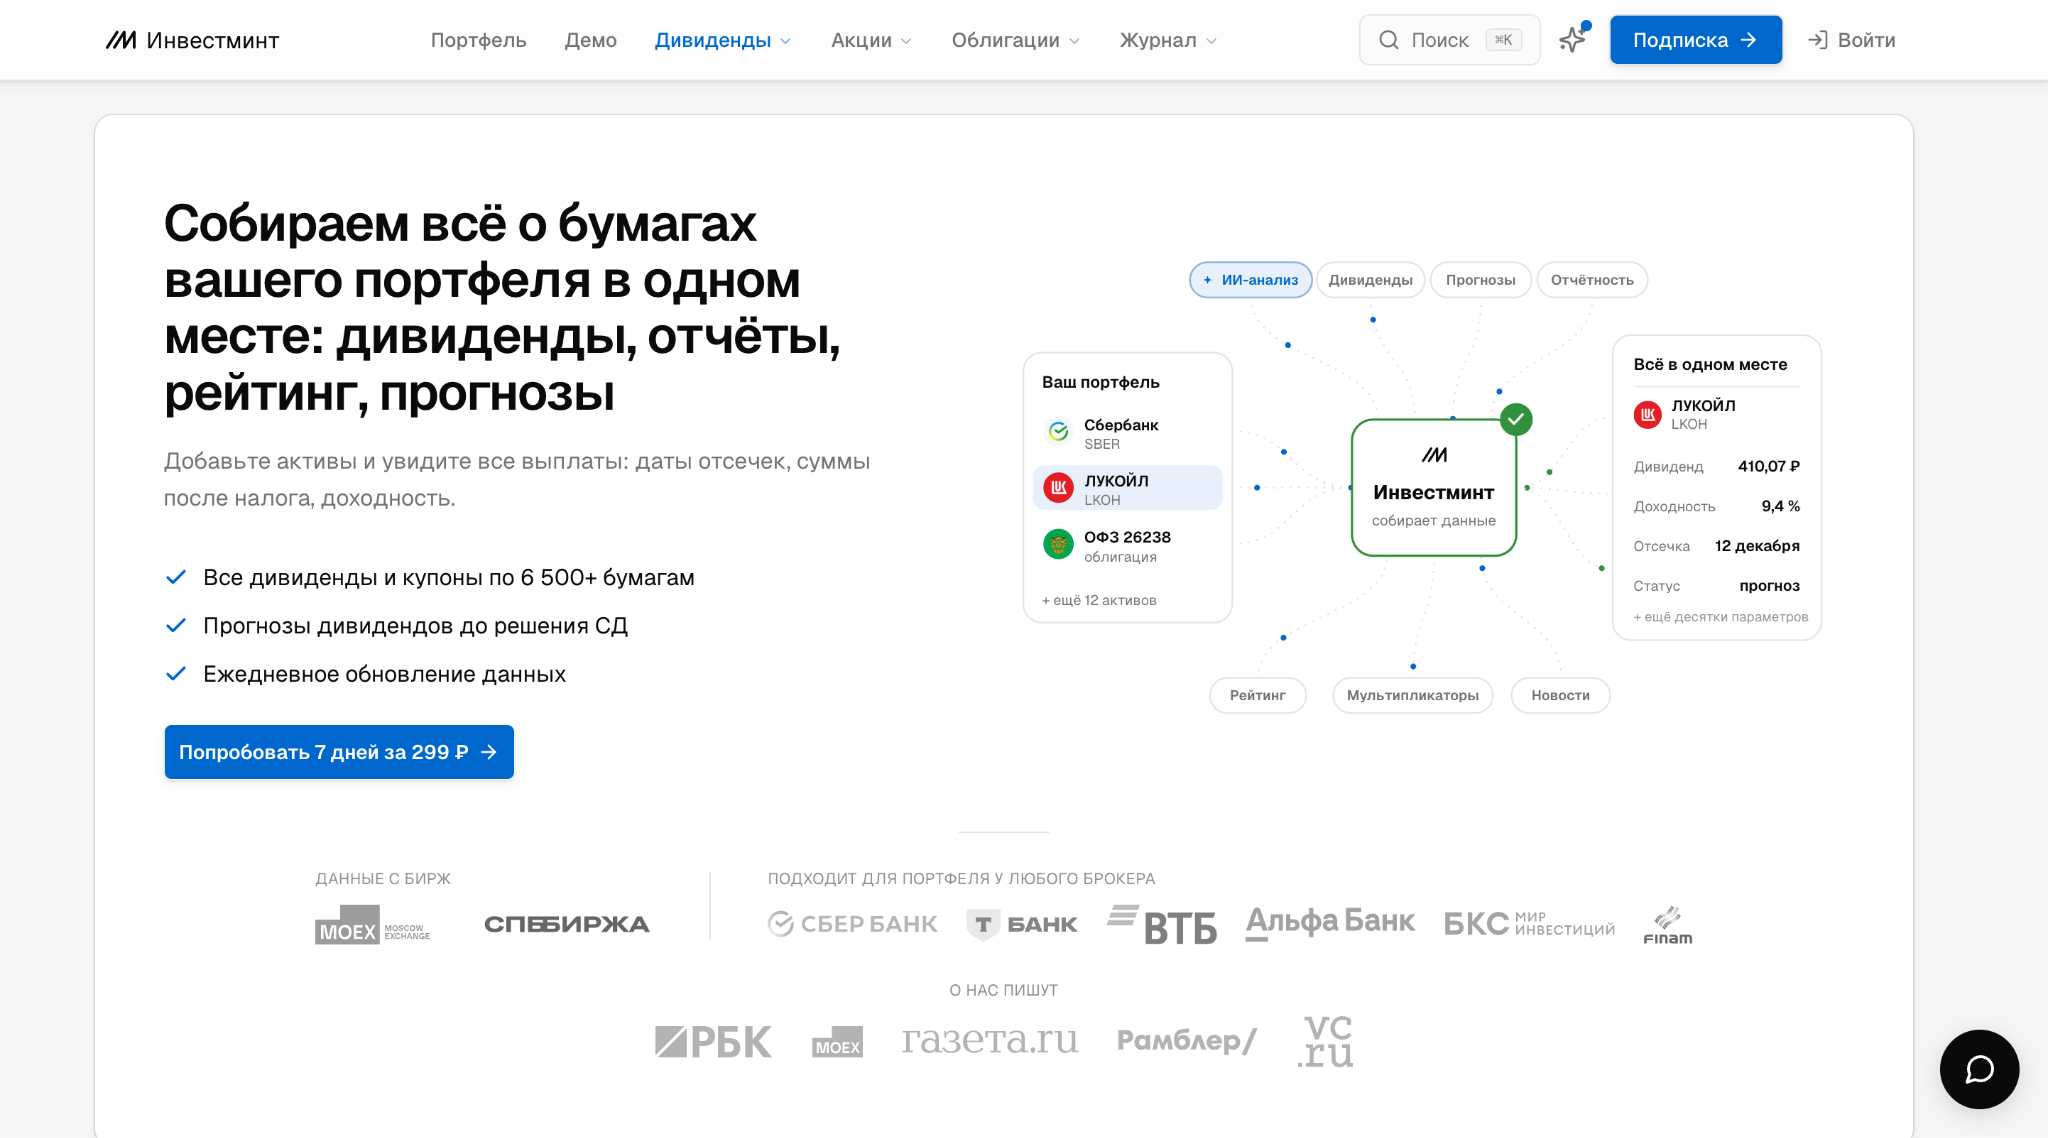
Task: Click the cutoff date 12 декабря
Action: pos(1757,546)
